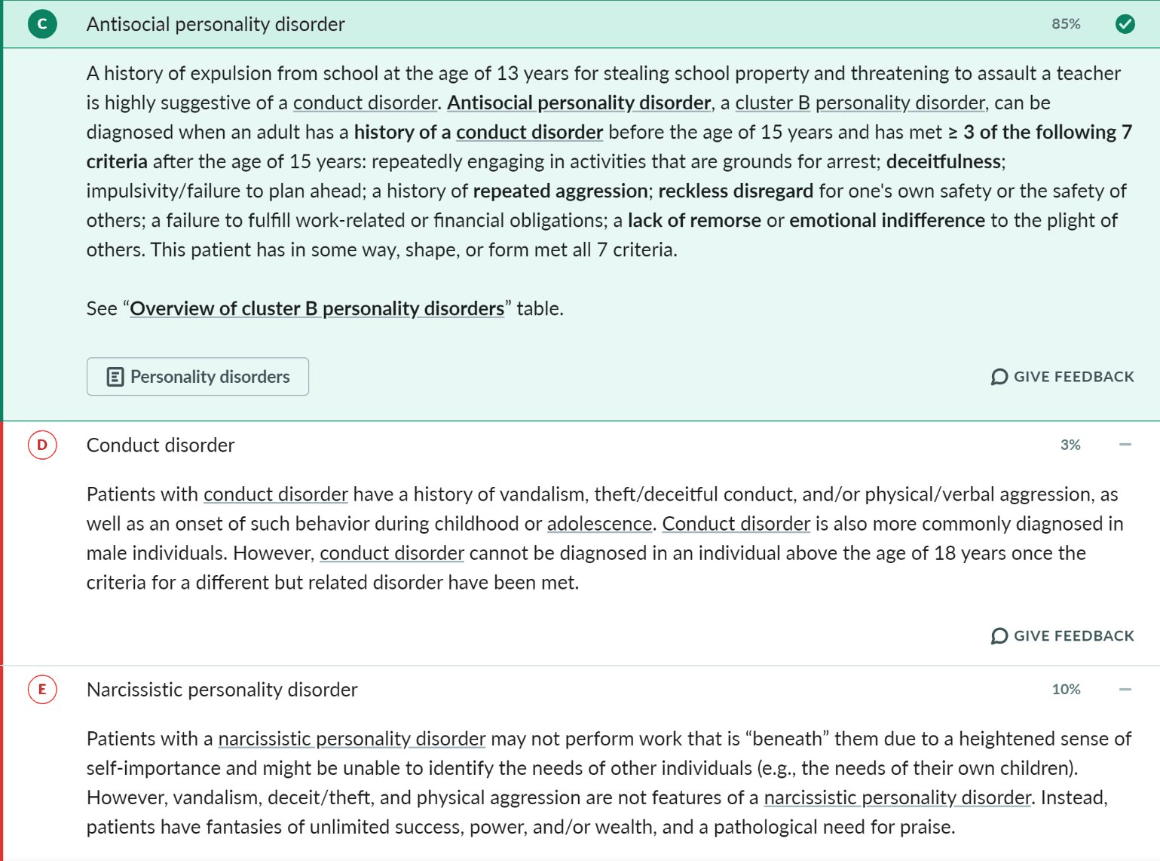Open 'Overview of cluster B personality disorders' table link

317,308
